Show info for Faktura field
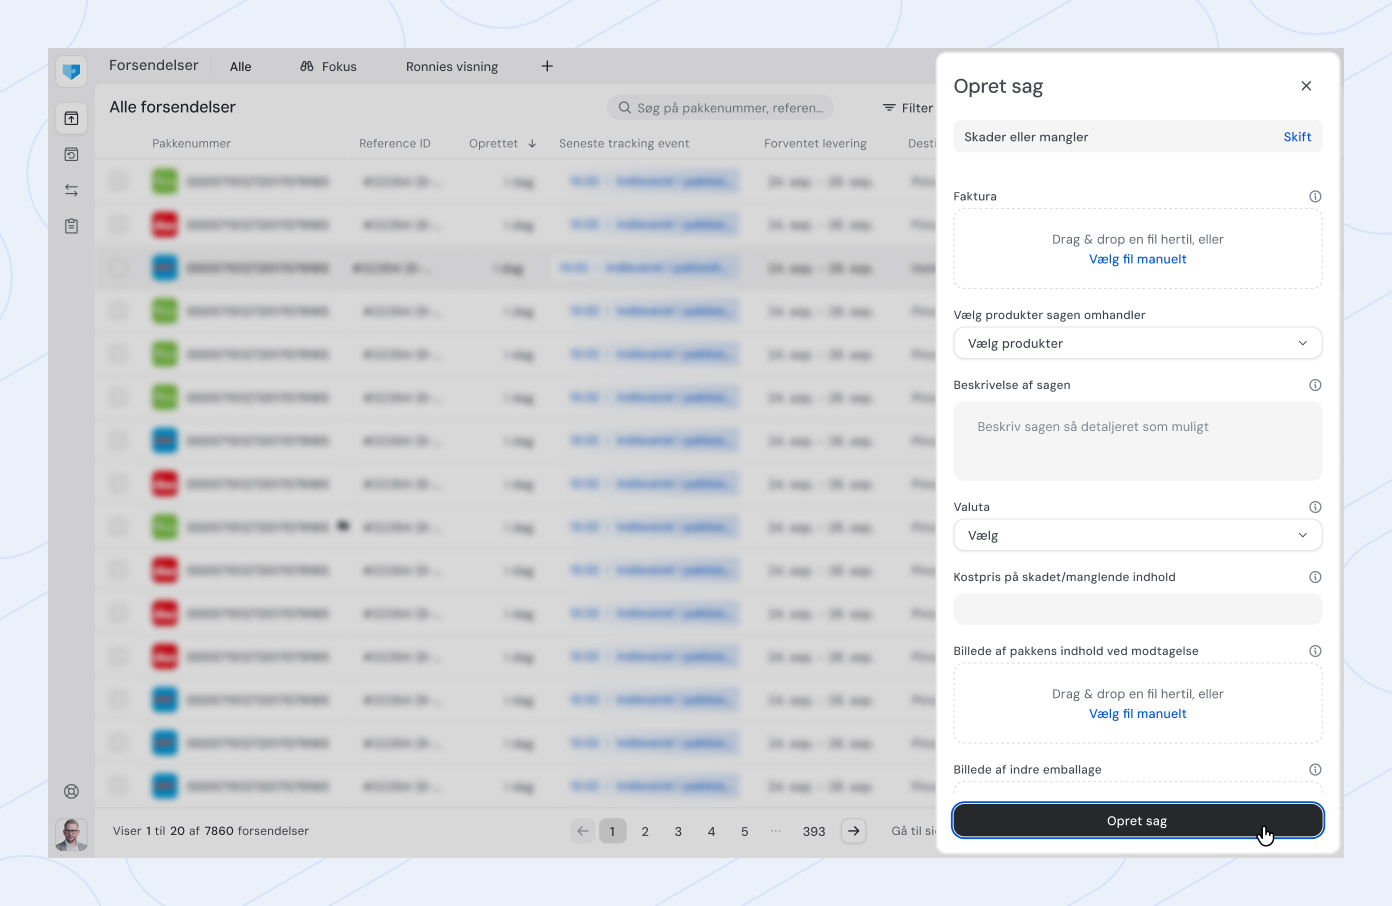This screenshot has height=906, width=1392. coord(1315,197)
